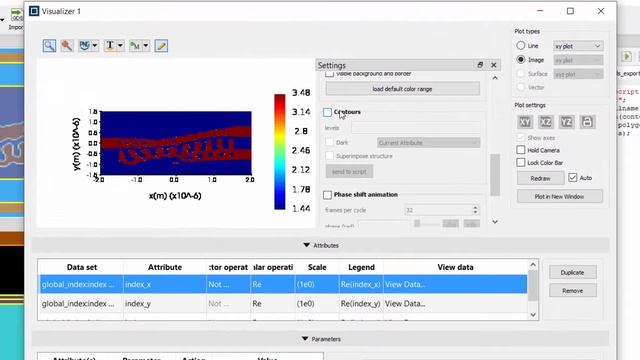Uncheck the Auto redraw checkbox
The image size is (640, 360).
(573, 178)
